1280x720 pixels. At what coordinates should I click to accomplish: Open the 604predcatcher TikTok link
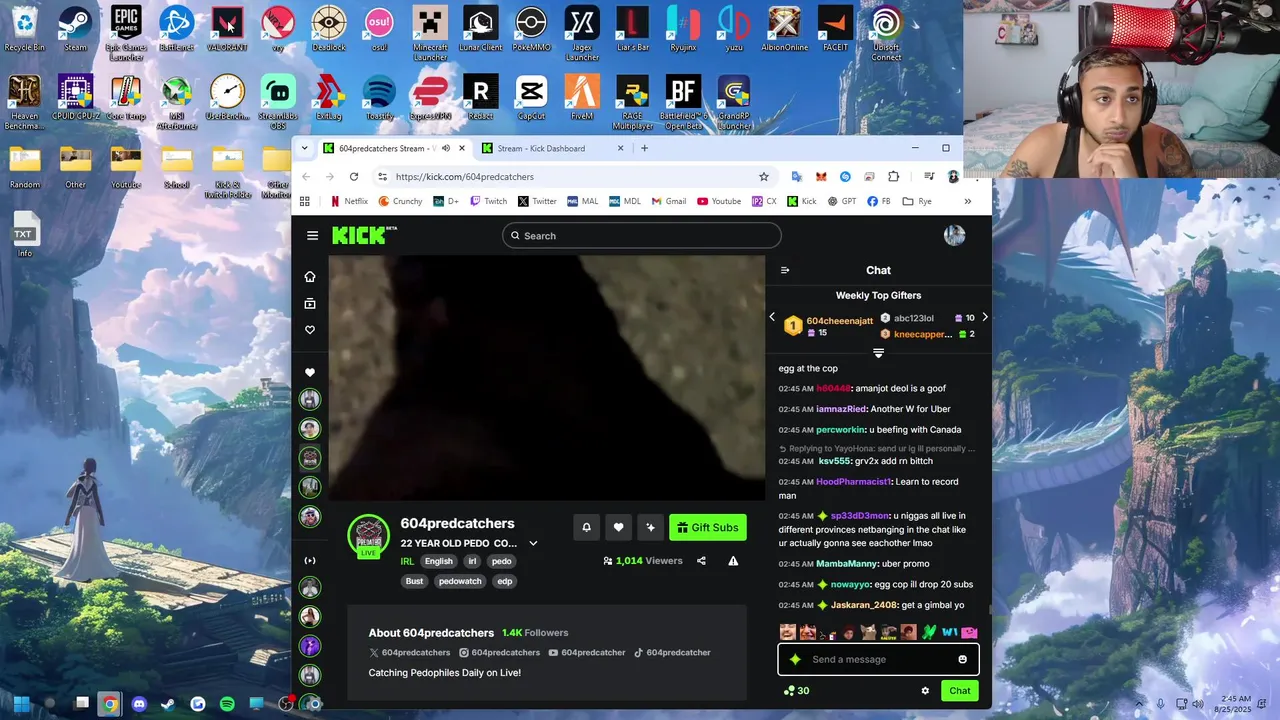pos(672,653)
